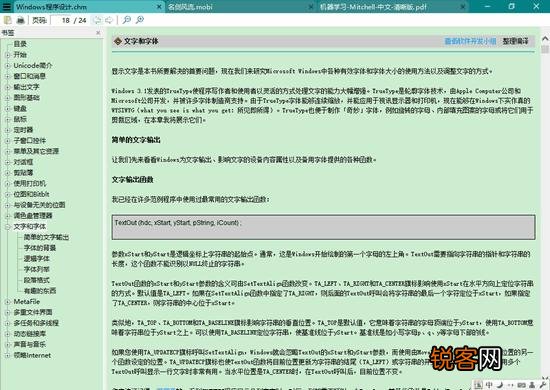
Task: Select 多任务和多线程 bookmark
Action: (x=36, y=323)
